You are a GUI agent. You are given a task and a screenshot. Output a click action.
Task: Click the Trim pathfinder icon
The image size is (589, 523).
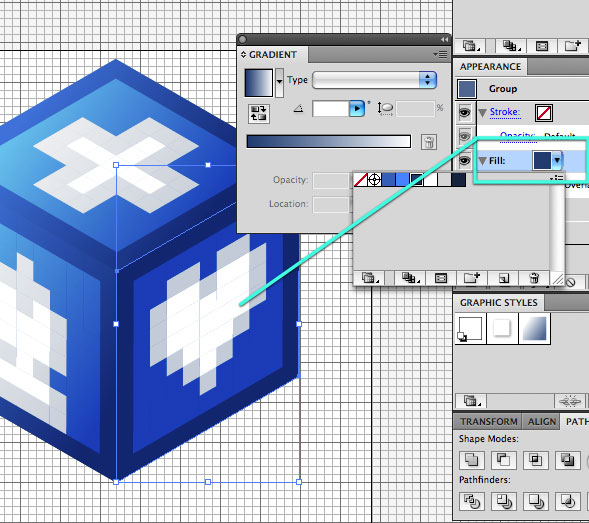point(504,502)
